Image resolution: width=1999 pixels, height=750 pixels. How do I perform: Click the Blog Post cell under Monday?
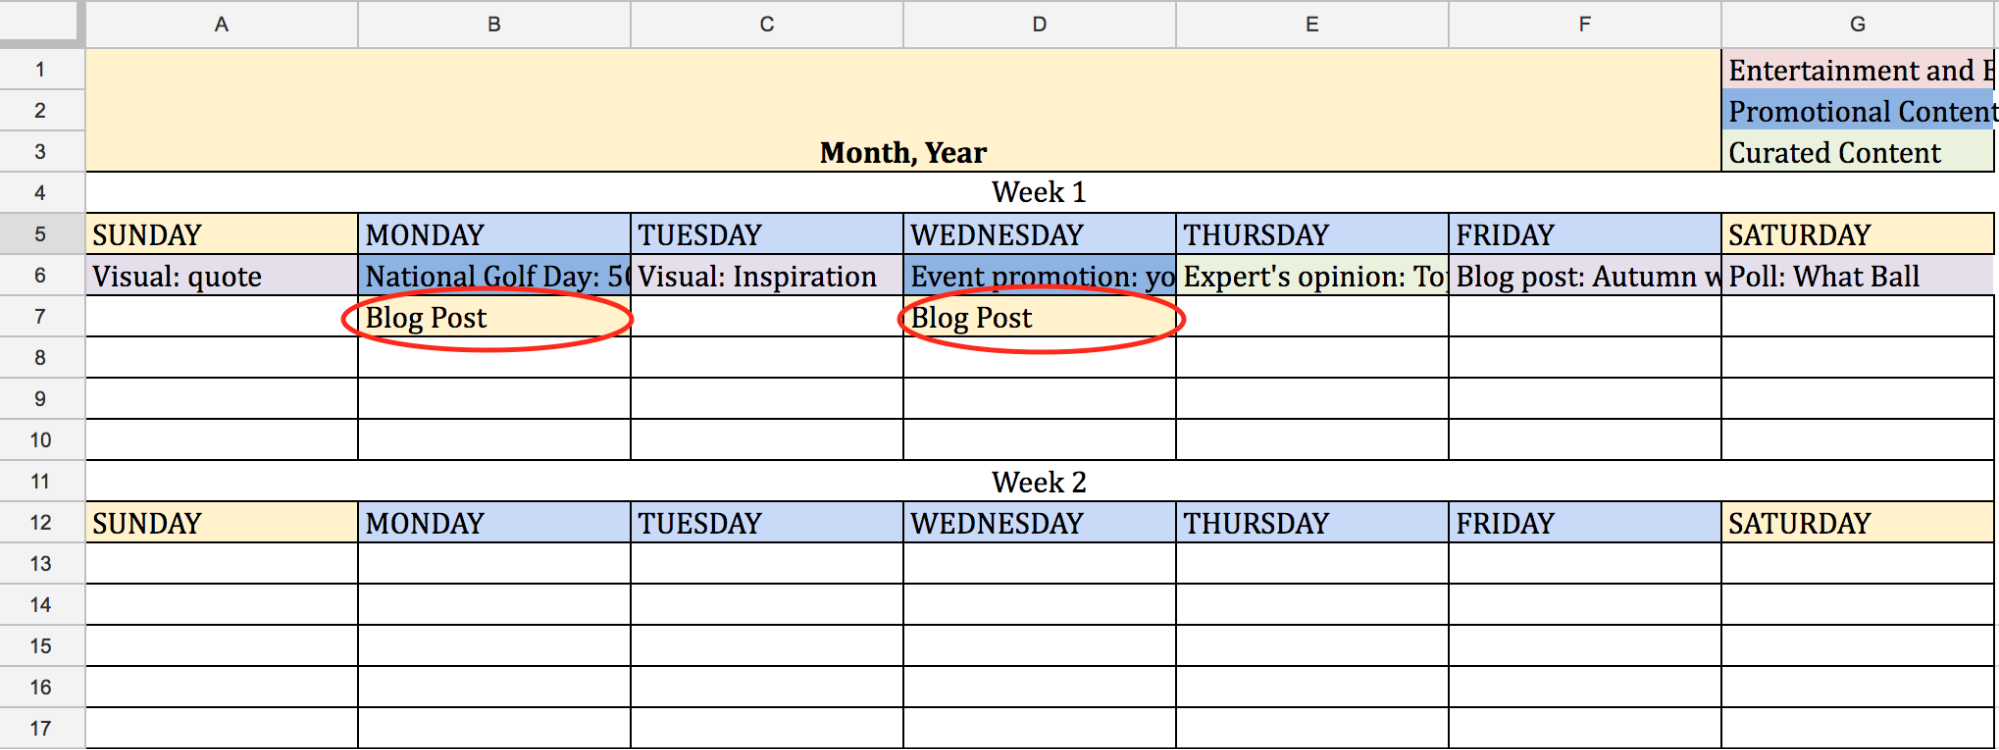494,317
